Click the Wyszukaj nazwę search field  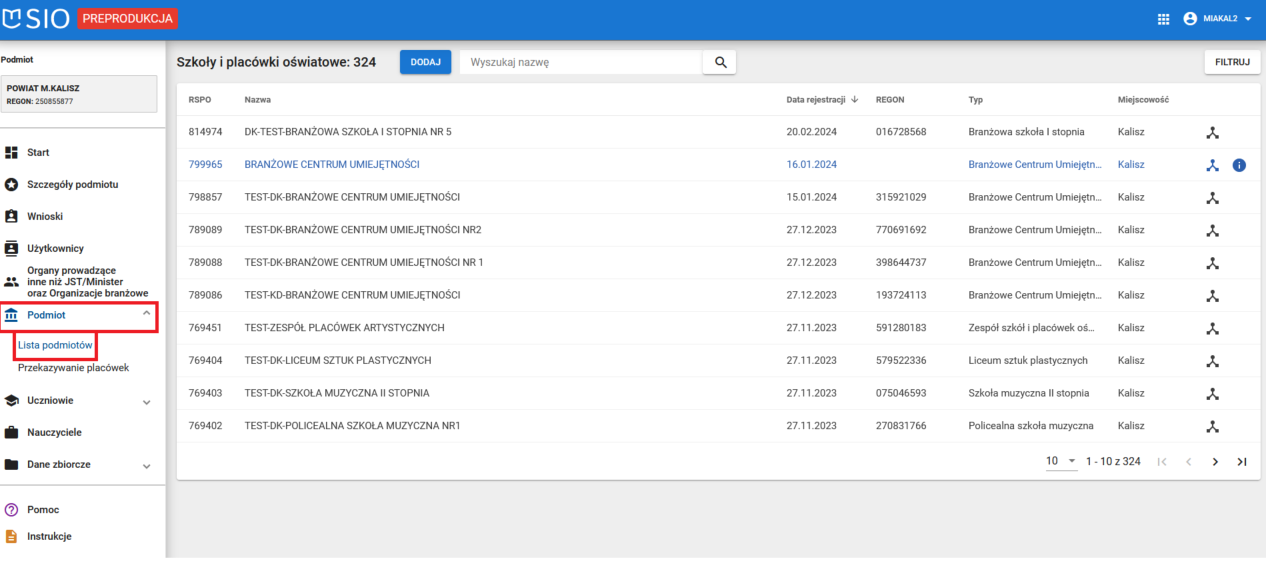580,62
